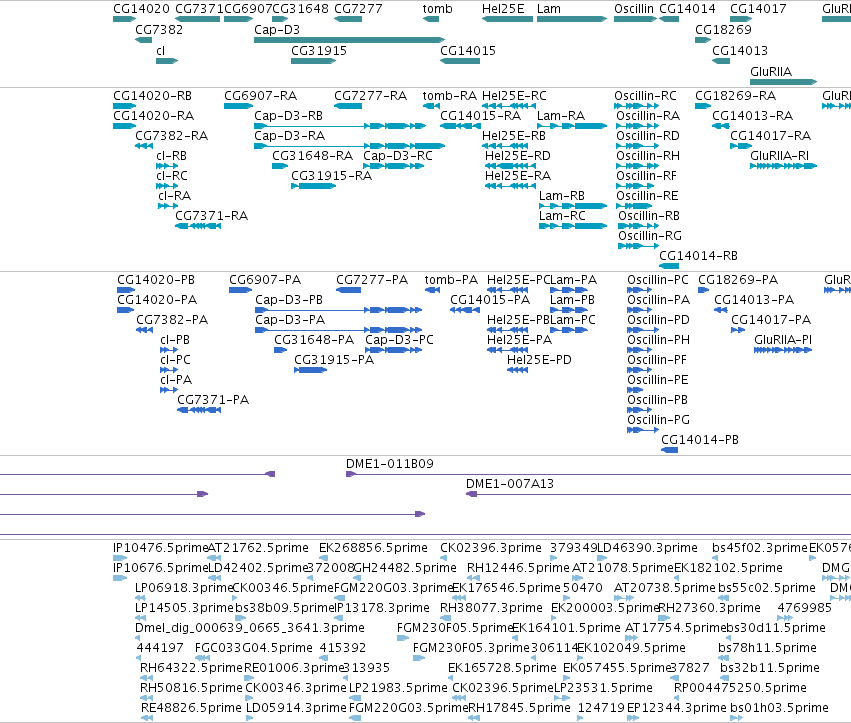Select the Oscillin gene label
The height and width of the screenshot is (723, 851).
(634, 9)
